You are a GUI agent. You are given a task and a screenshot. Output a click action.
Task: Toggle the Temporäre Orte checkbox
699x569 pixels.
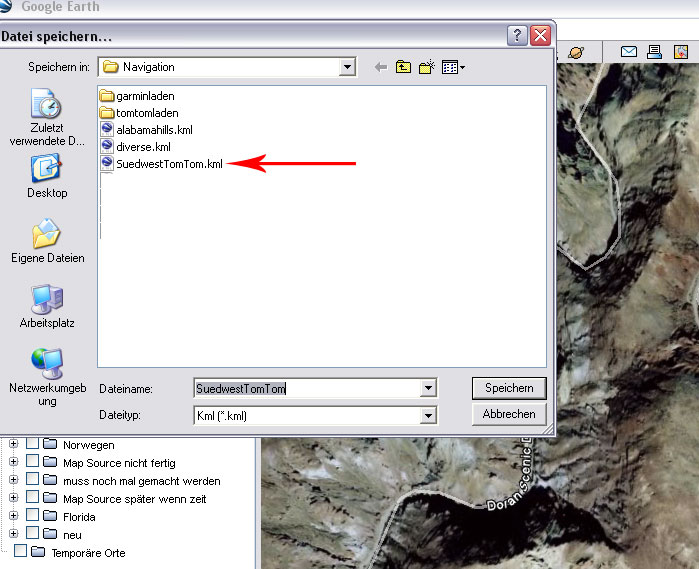click(x=21, y=552)
